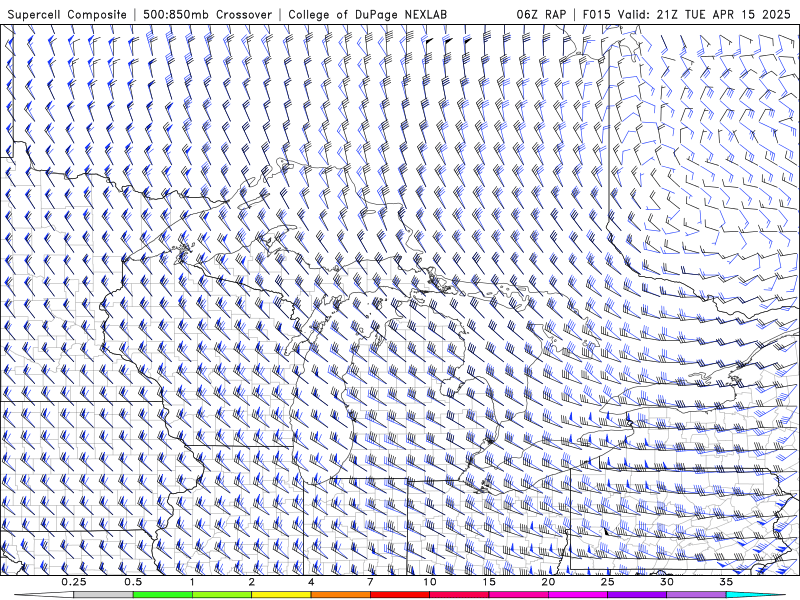Click the color scale label reading 35
The width and height of the screenshot is (800, 600).
tap(726, 582)
